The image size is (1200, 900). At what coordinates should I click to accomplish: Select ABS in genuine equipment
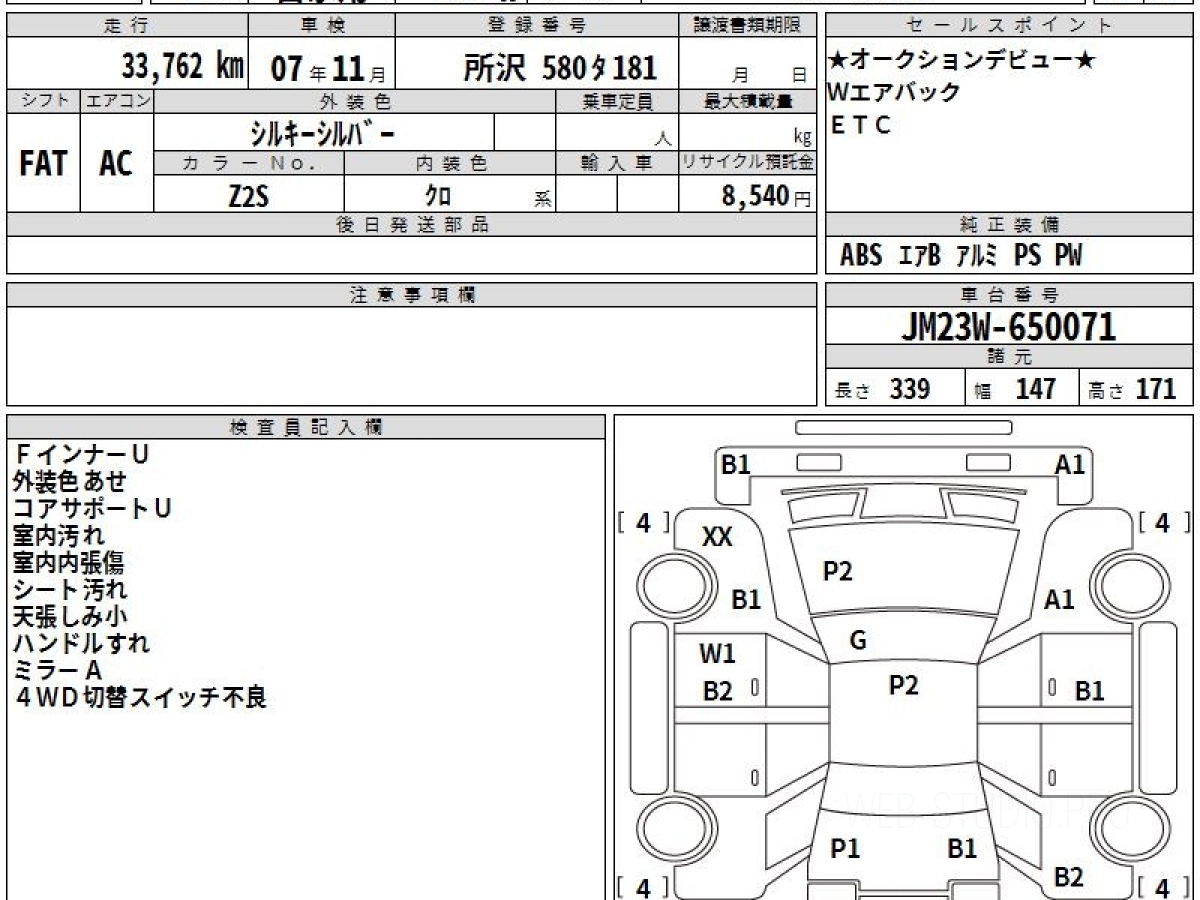coord(861,256)
